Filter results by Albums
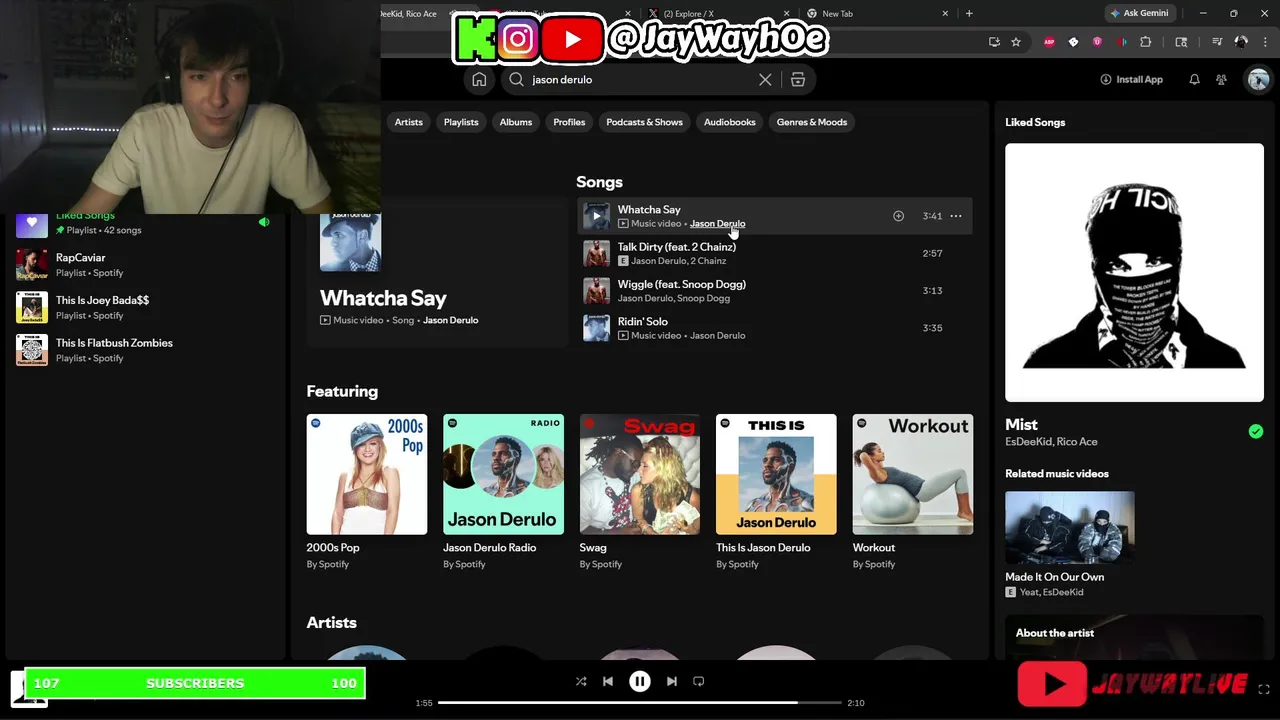Screen dimensions: 1280x720 [516, 122]
